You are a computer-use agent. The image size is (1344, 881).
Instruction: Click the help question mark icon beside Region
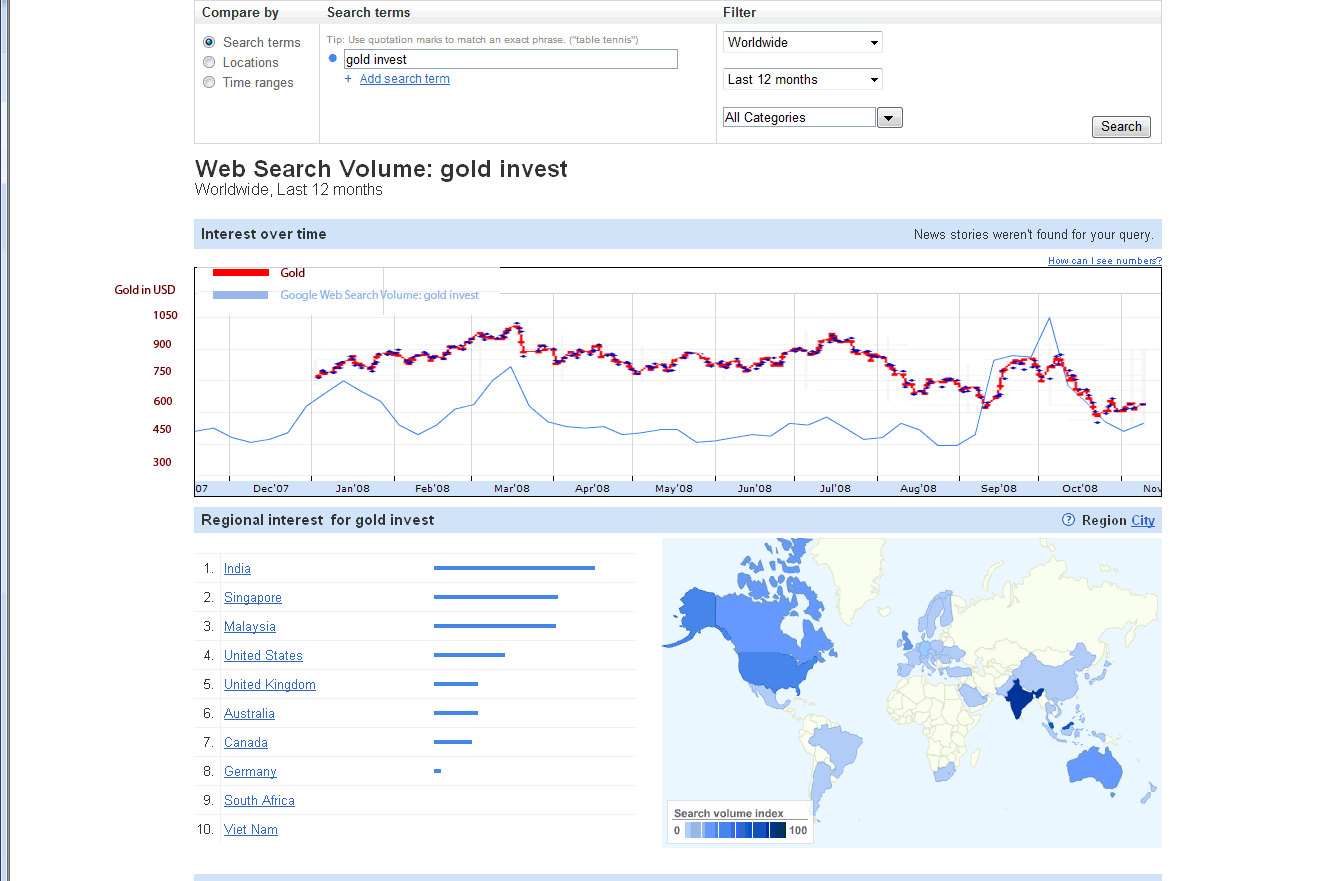(x=1068, y=520)
